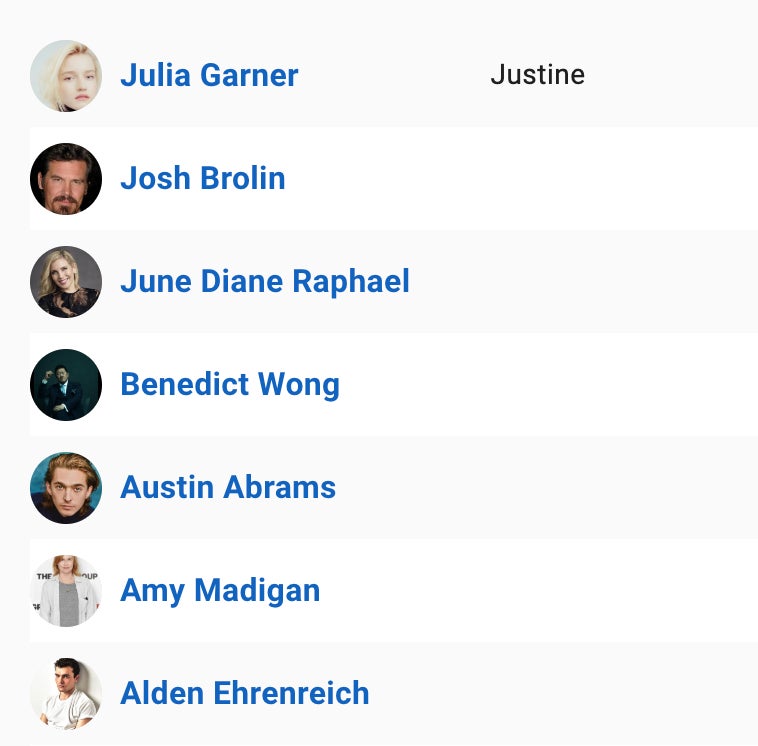The width and height of the screenshot is (758, 746).
Task: Click Amy Madigan's circular photo
Action: [x=66, y=591]
